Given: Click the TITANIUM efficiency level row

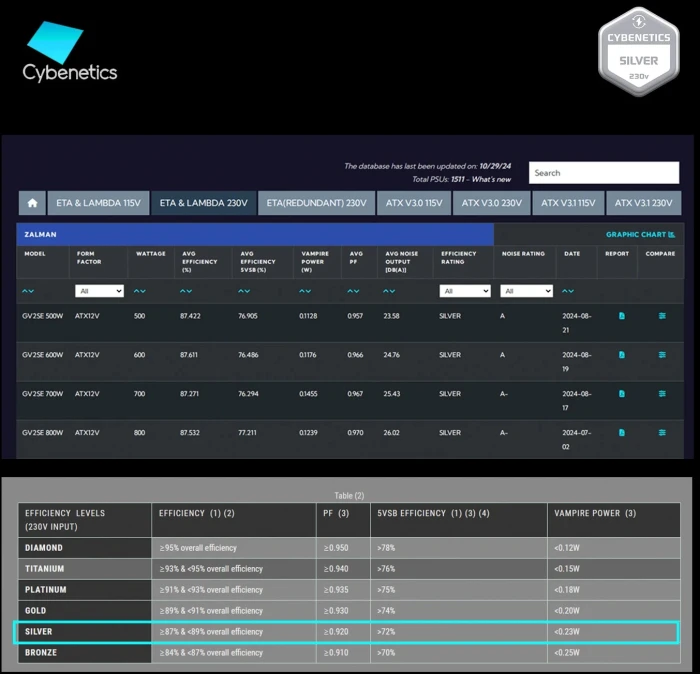Looking at the screenshot, I should pos(349,569).
